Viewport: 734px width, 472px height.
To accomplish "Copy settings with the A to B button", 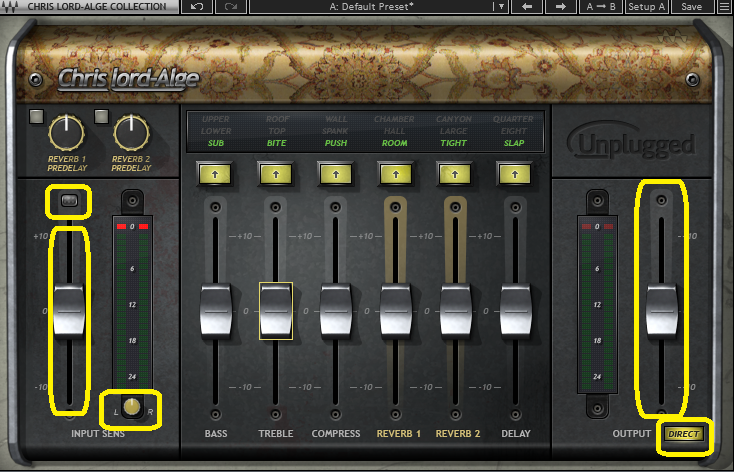I will [601, 7].
